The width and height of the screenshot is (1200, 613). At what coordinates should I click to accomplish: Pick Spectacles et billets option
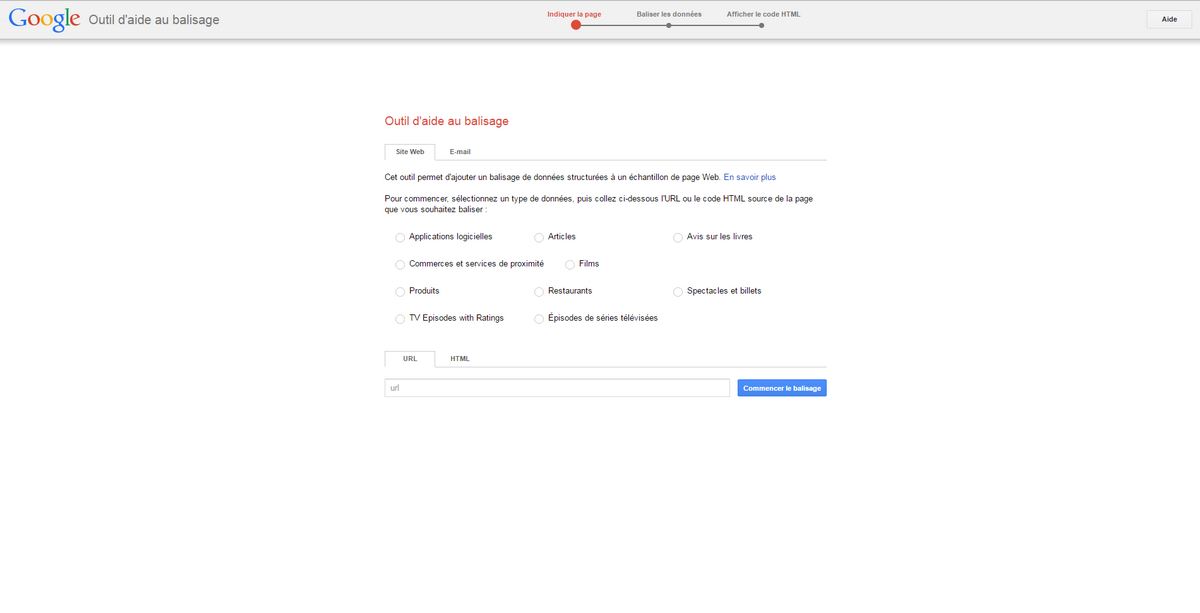(x=678, y=292)
